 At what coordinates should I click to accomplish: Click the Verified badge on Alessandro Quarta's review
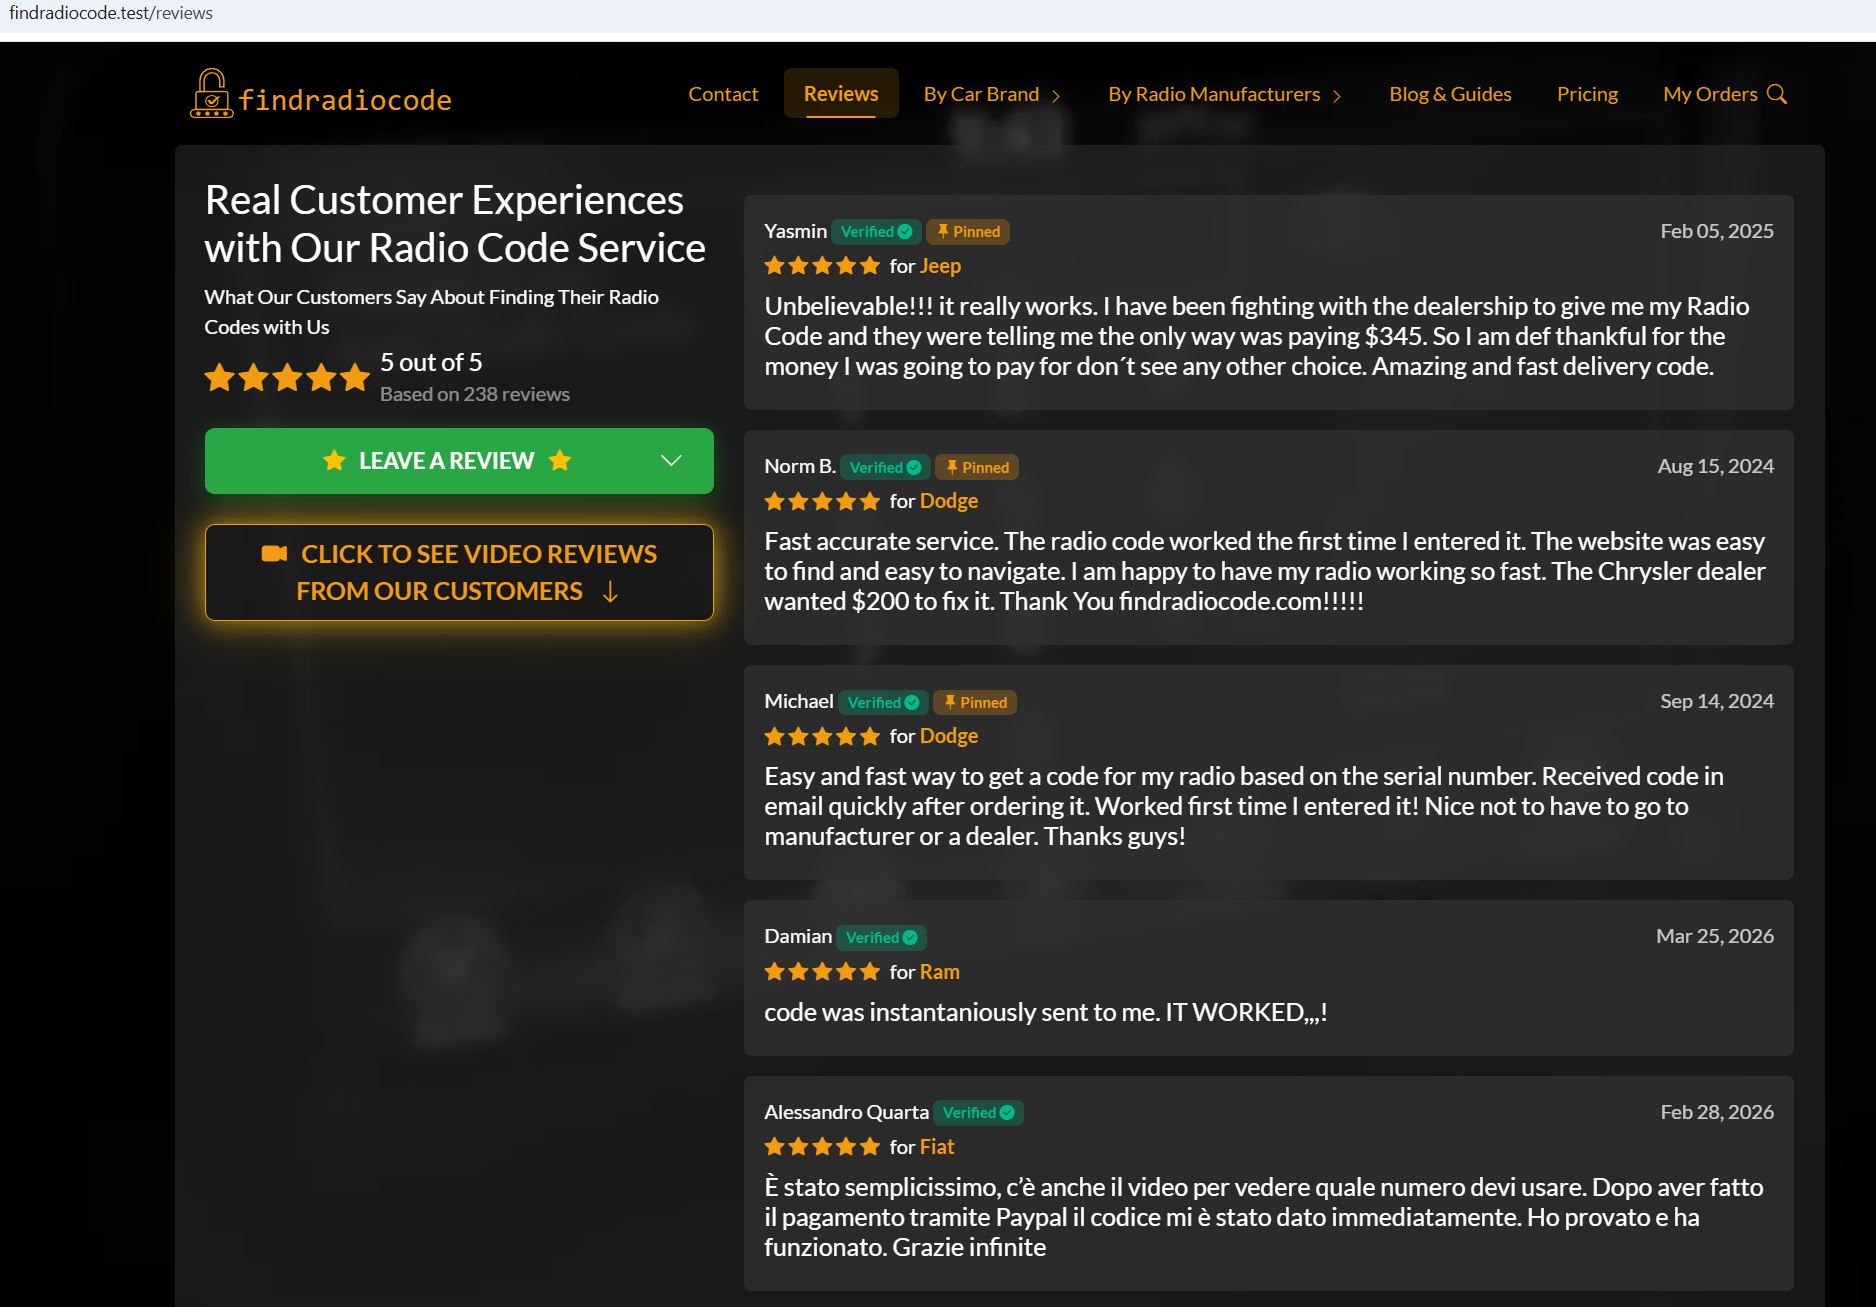[x=977, y=1112]
